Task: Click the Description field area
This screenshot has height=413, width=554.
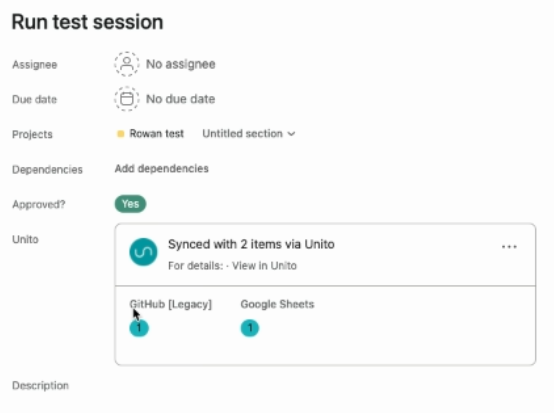Action: [40, 385]
